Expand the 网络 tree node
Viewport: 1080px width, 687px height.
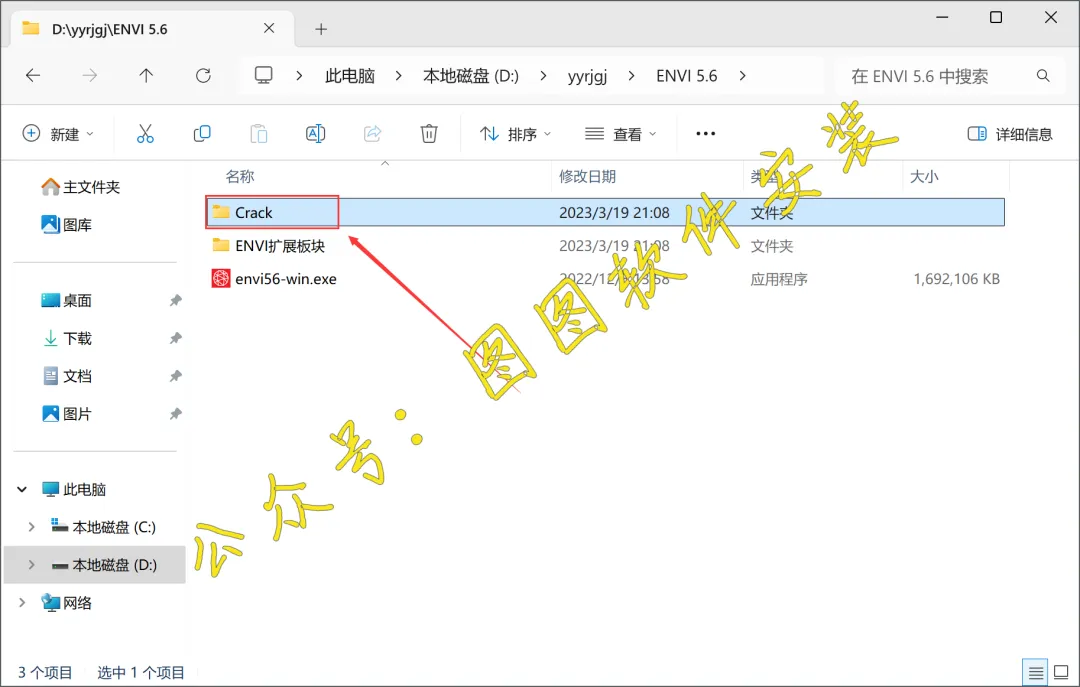22,603
